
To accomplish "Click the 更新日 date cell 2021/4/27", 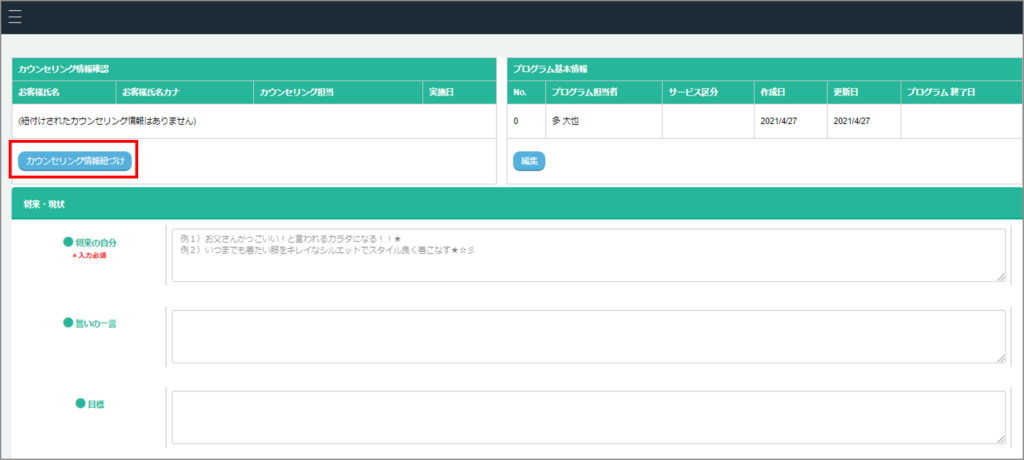I will pos(852,121).
